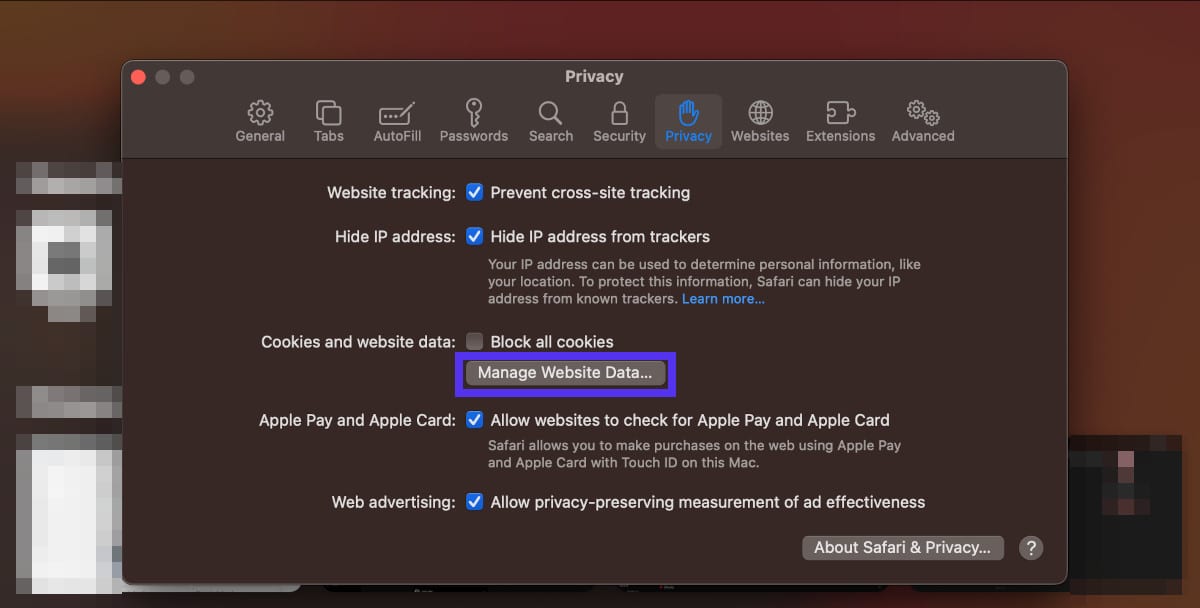Open the General settings gear icon
Screen dimensions: 1200x608
pyautogui.click(x=260, y=113)
